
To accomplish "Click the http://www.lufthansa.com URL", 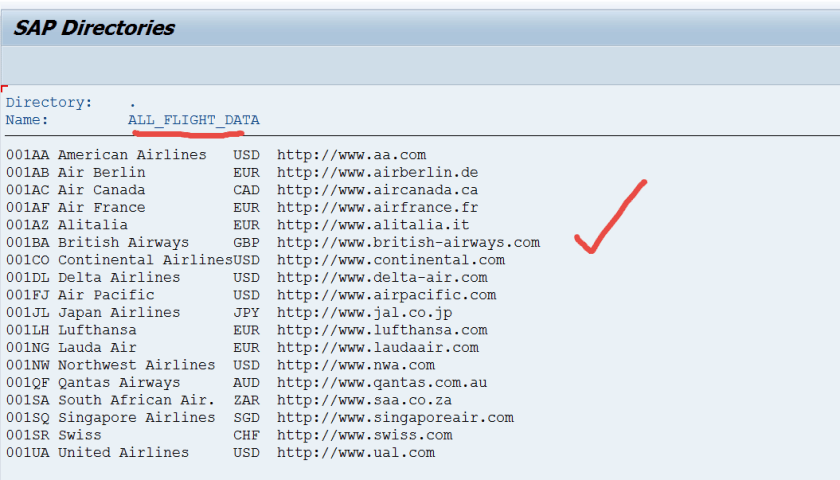I will tap(382, 330).
